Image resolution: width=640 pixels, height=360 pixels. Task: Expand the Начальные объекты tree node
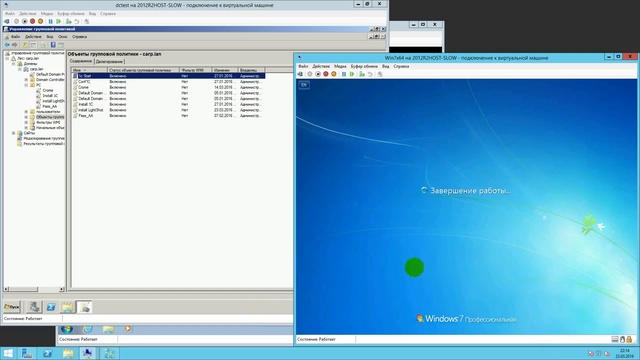(x=27, y=127)
